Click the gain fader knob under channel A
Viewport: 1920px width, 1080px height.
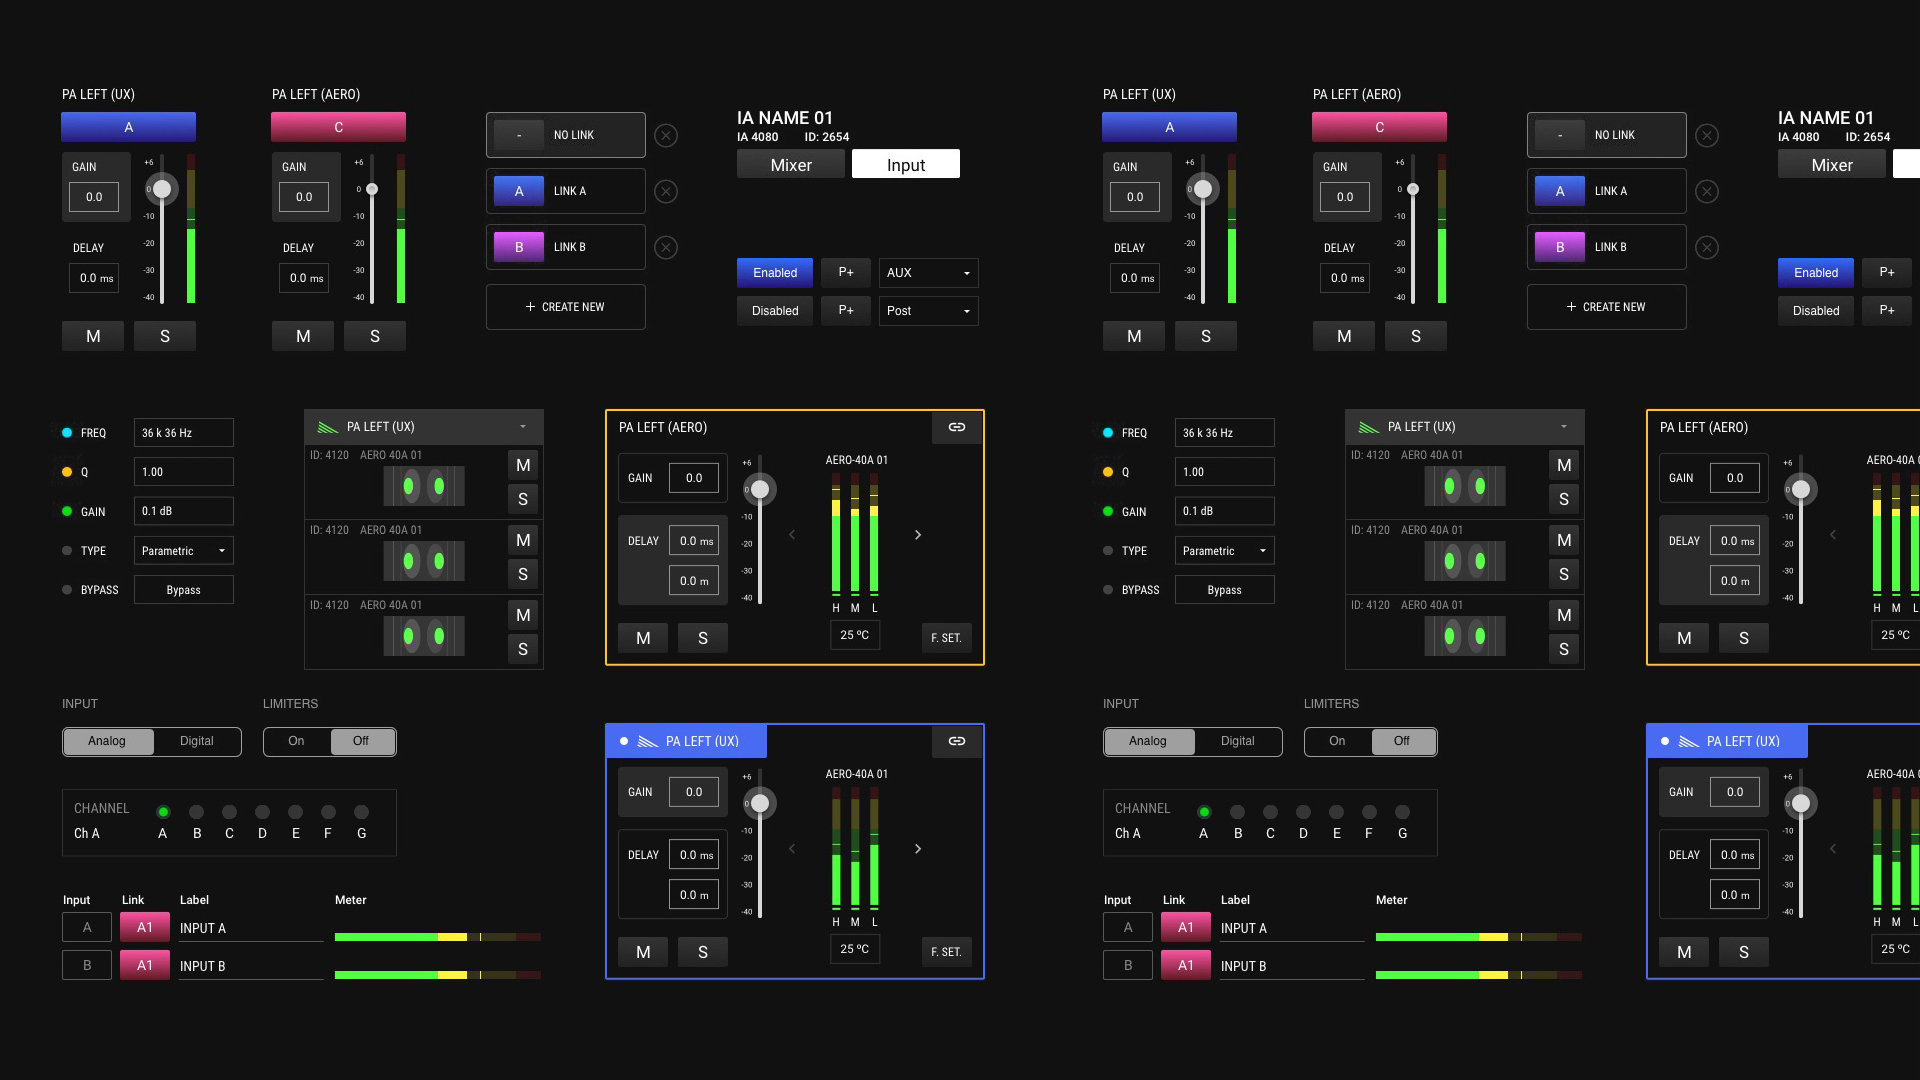point(162,189)
